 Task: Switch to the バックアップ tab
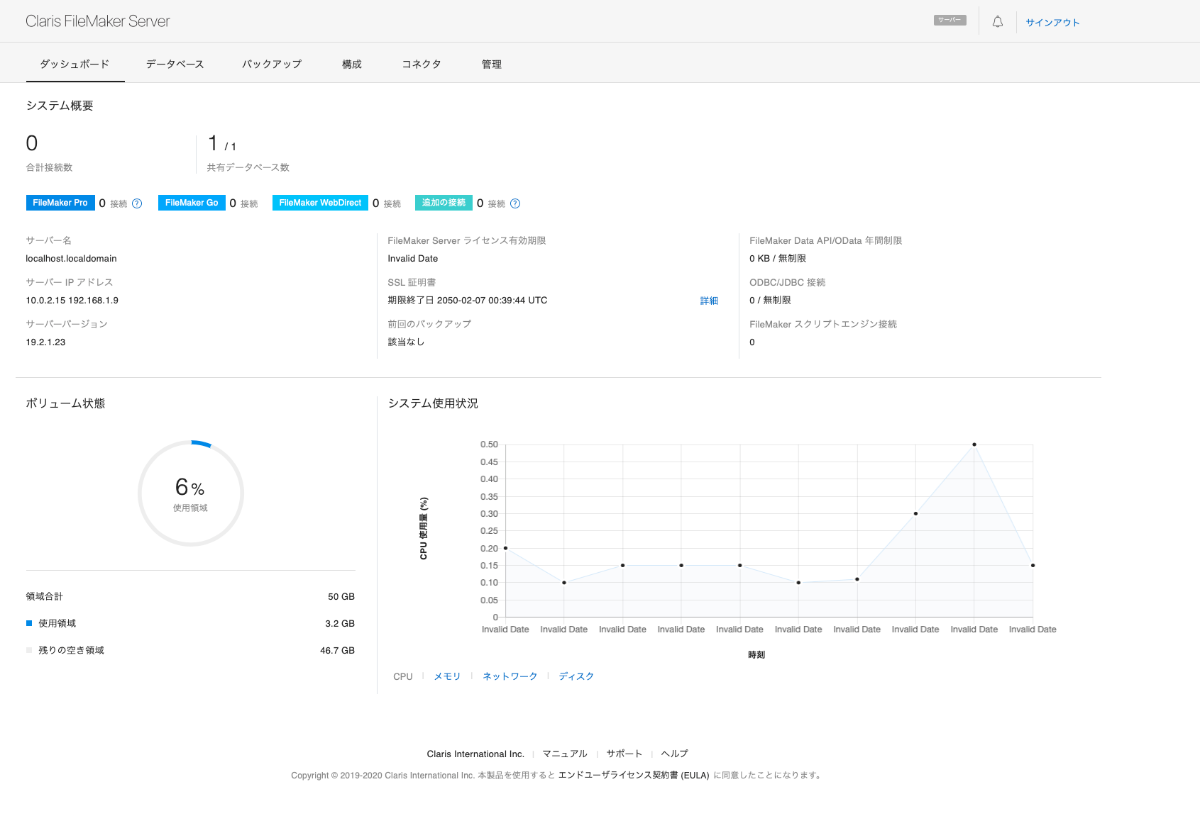pyautogui.click(x=272, y=64)
